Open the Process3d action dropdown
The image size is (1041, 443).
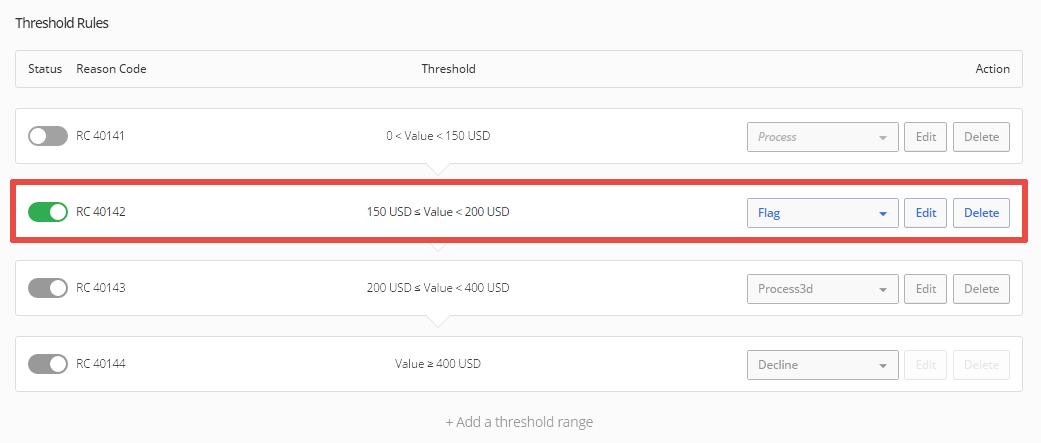[x=823, y=289]
